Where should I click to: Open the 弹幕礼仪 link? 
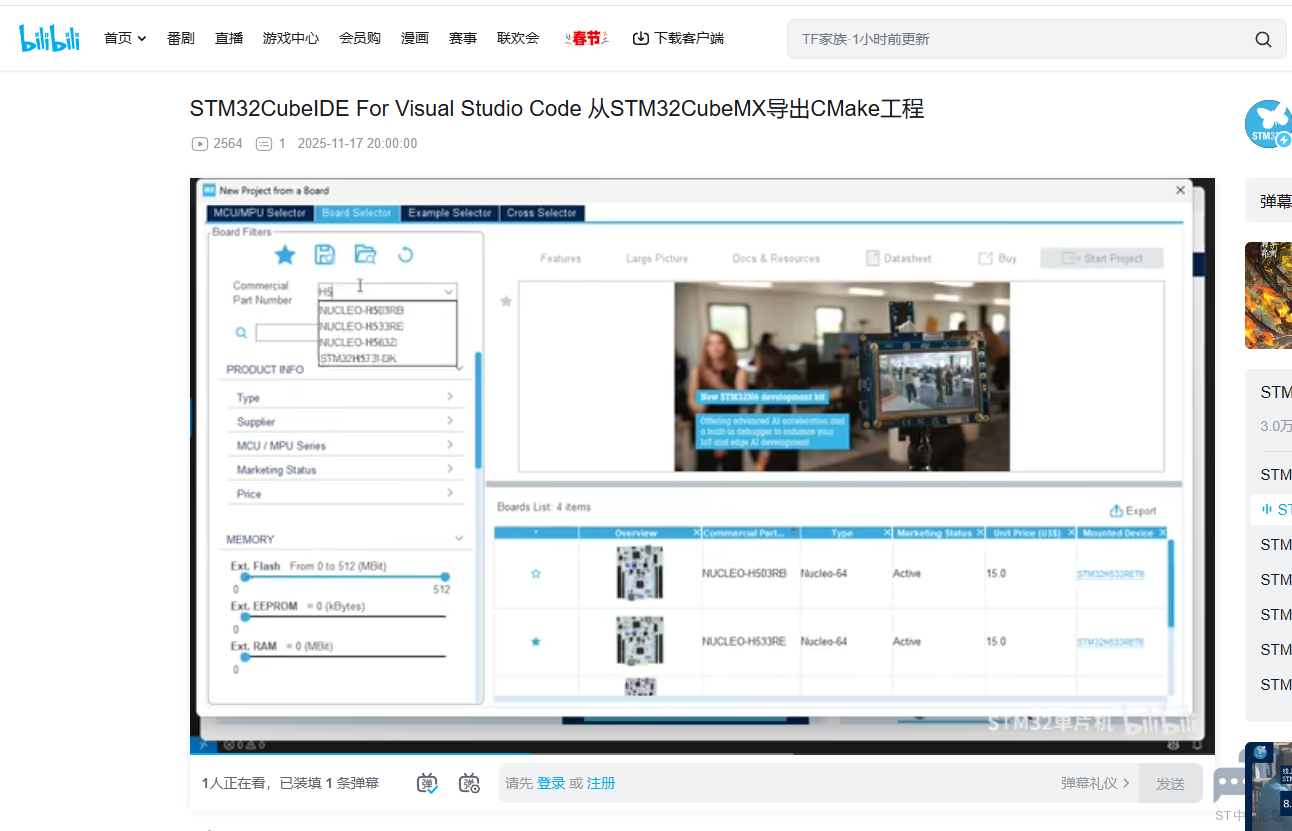(1095, 783)
